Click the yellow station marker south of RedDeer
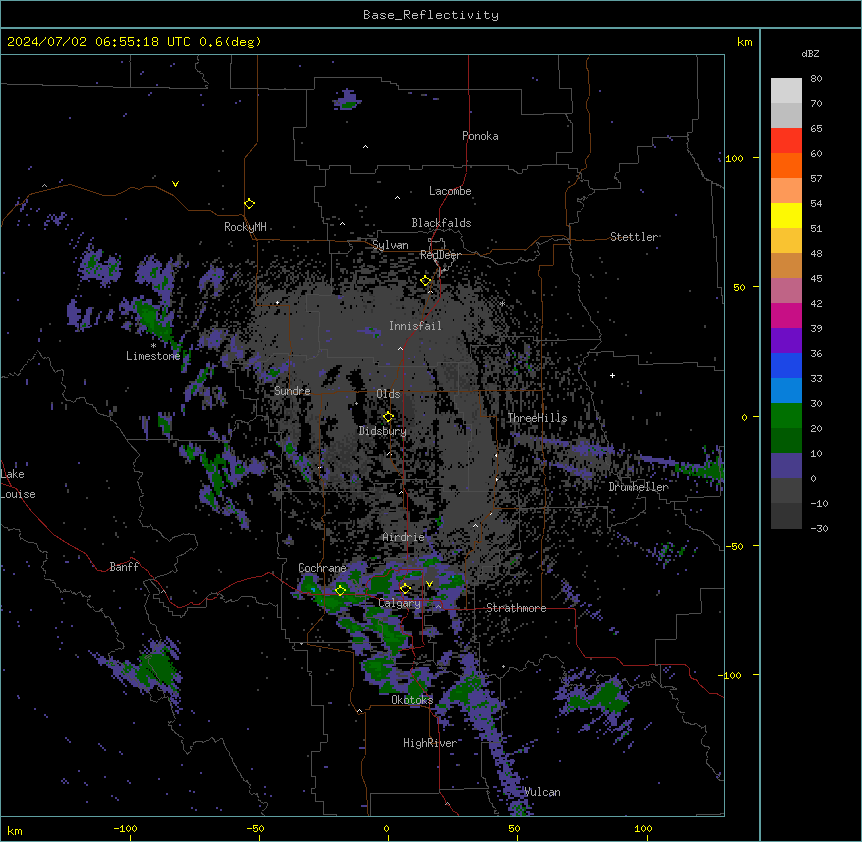The height and width of the screenshot is (842, 862). (x=426, y=281)
